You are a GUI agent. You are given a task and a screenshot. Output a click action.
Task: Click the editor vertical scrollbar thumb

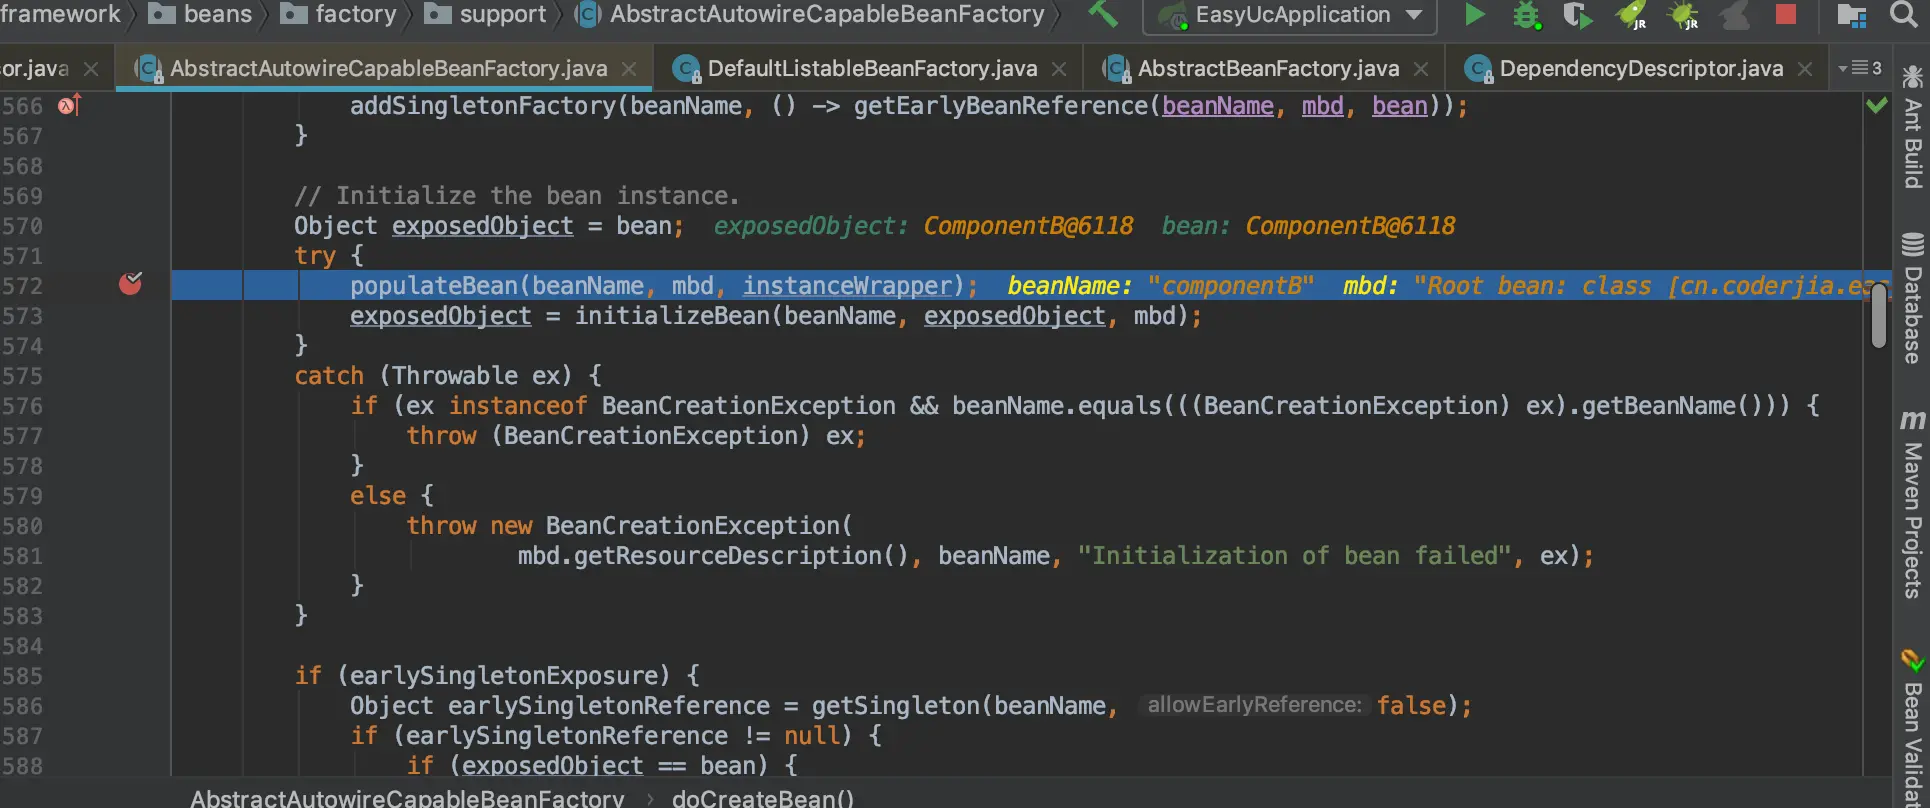point(1879,316)
